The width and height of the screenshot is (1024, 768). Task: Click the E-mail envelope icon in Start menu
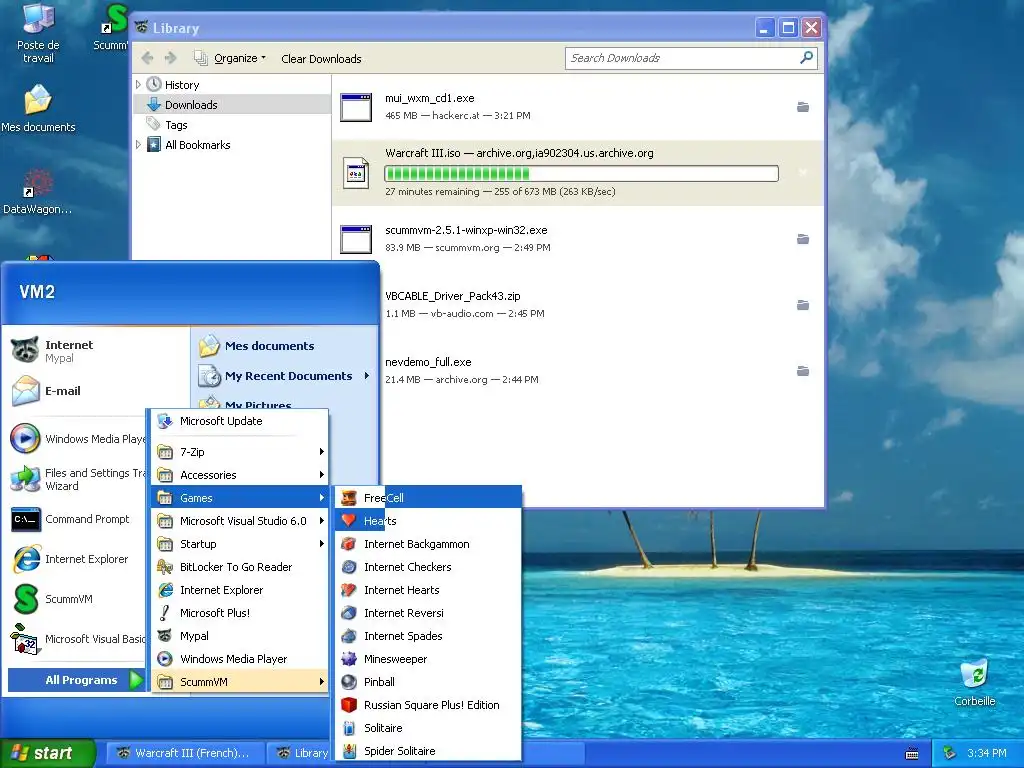25,391
